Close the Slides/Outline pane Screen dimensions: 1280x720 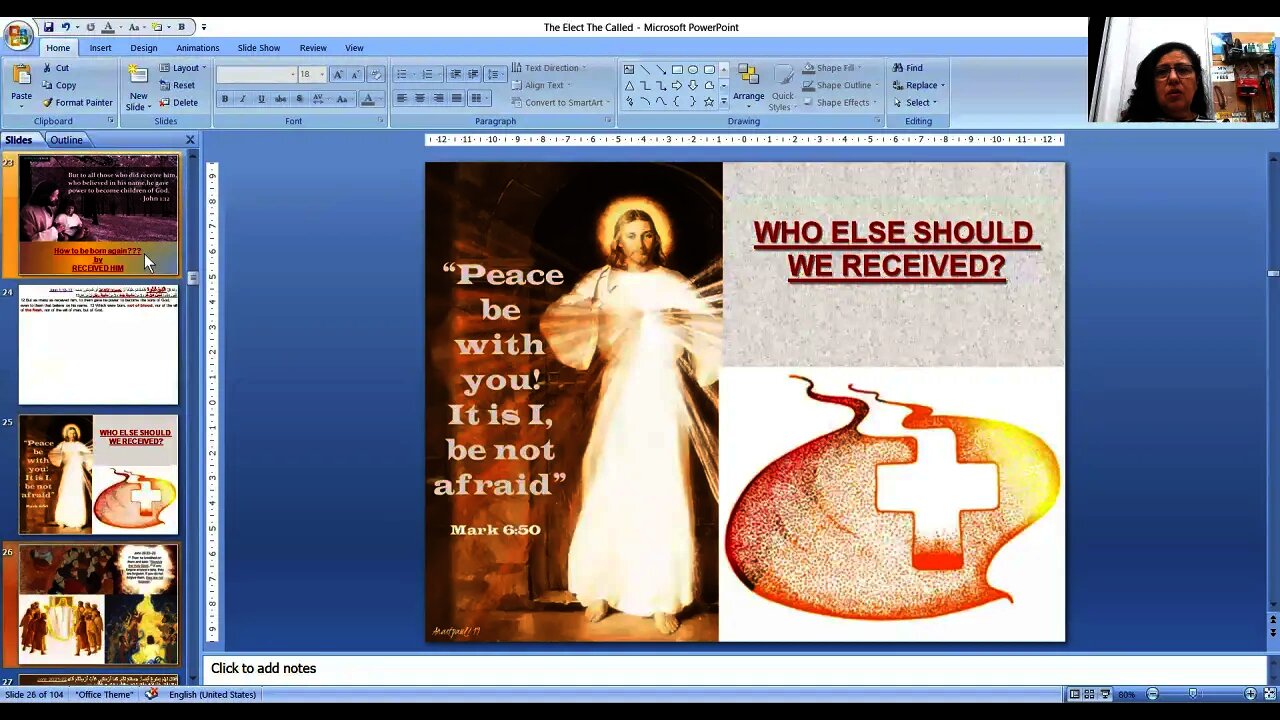pyautogui.click(x=190, y=140)
